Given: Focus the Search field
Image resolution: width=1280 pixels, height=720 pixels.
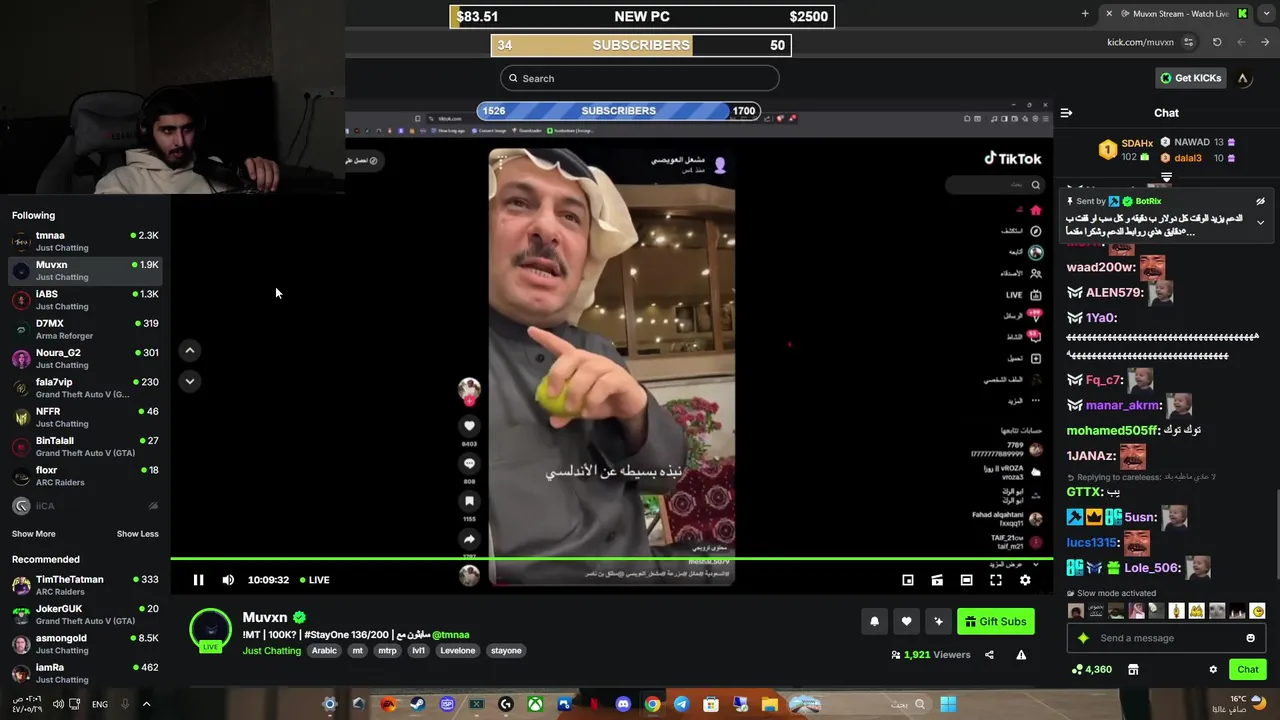Looking at the screenshot, I should (x=640, y=78).
